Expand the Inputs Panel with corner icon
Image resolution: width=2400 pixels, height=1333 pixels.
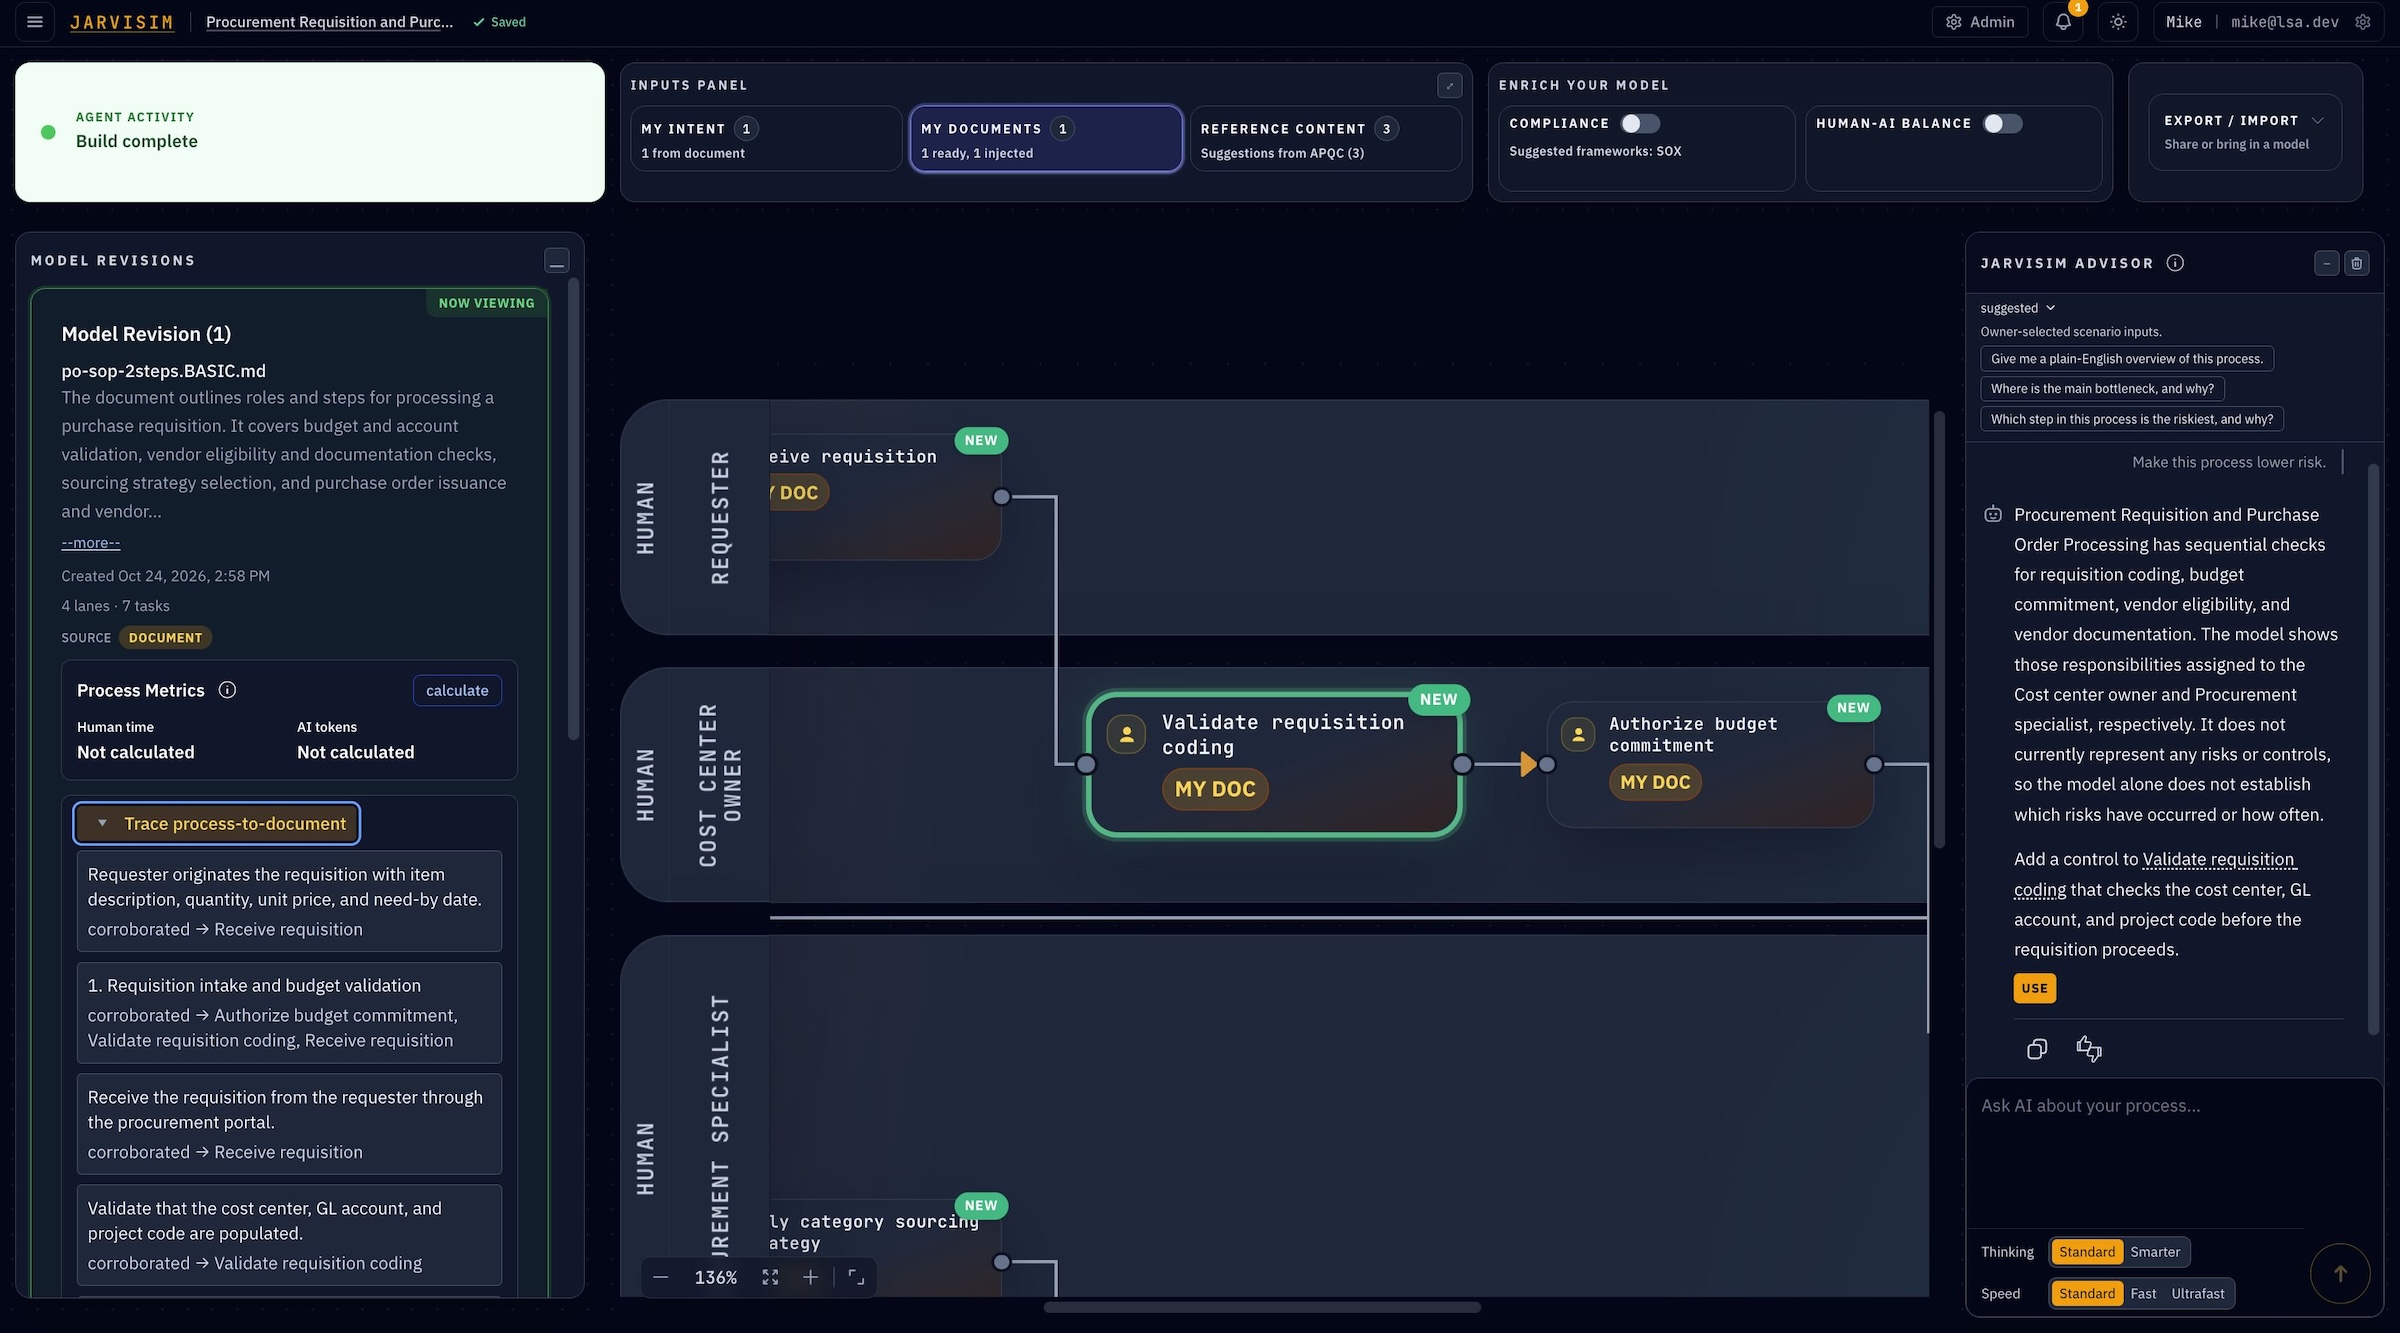coord(1449,86)
